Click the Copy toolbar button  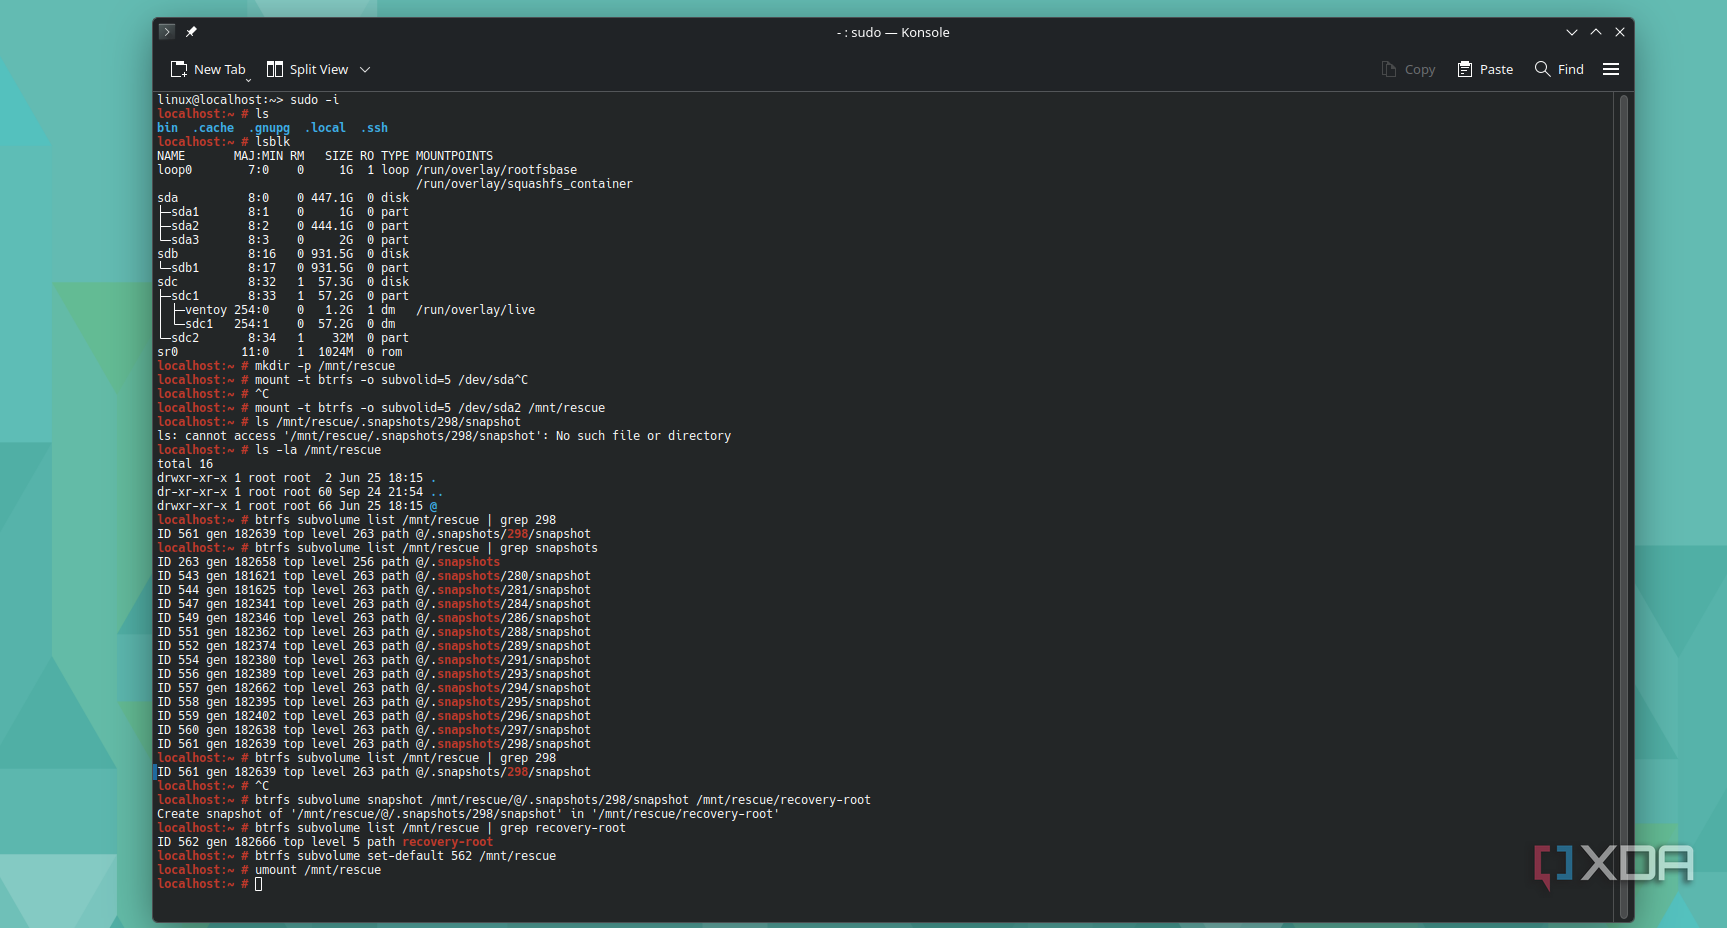tap(1408, 69)
